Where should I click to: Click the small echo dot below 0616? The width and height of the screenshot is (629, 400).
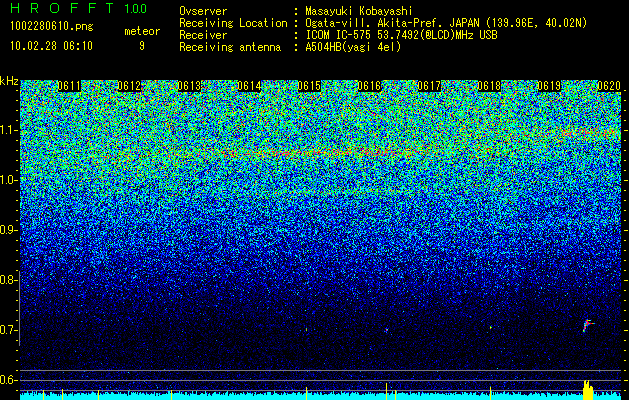tap(387, 330)
